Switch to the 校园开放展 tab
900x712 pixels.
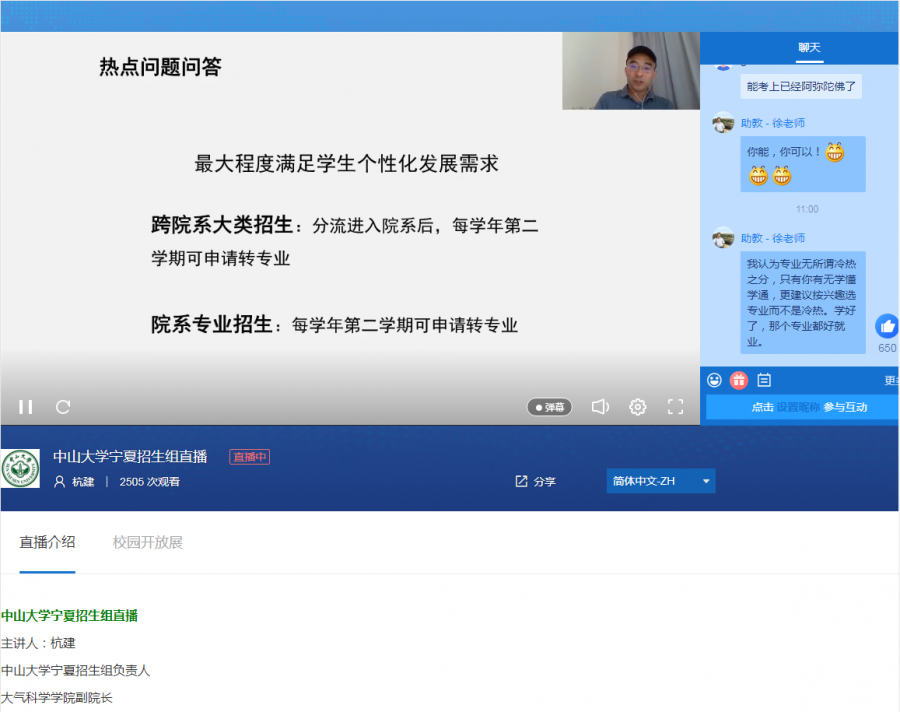(148, 543)
